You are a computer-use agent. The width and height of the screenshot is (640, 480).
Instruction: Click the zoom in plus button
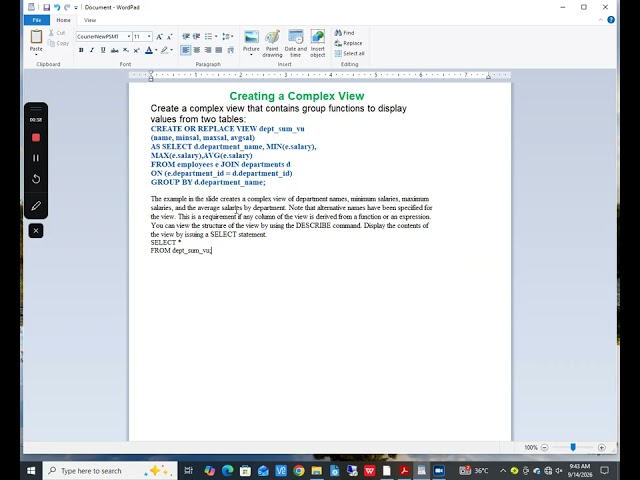(x=602, y=448)
